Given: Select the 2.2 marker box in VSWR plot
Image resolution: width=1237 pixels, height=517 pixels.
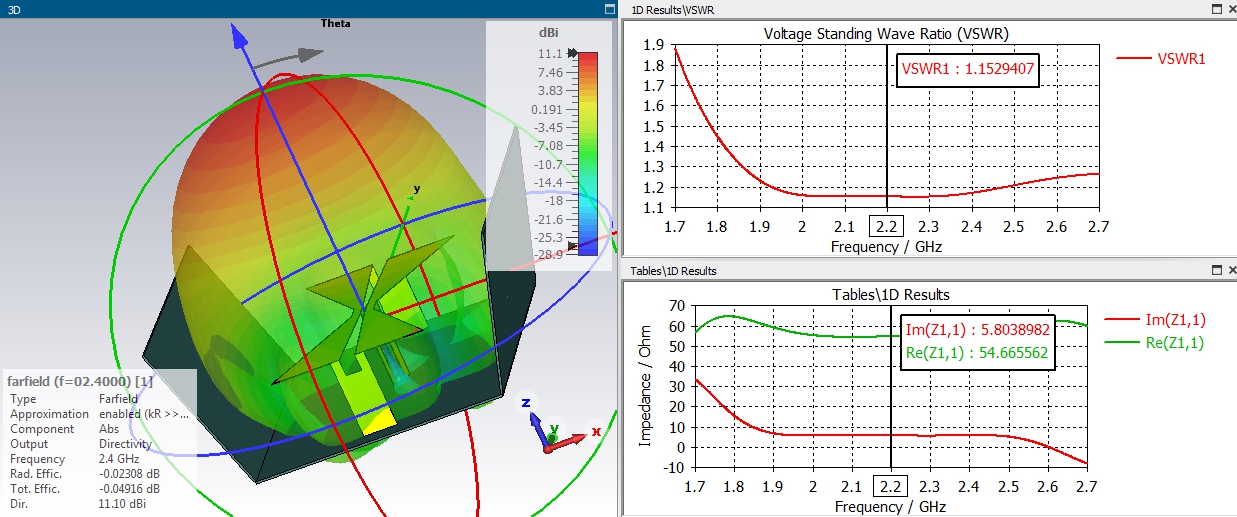Looking at the screenshot, I should (x=887, y=225).
